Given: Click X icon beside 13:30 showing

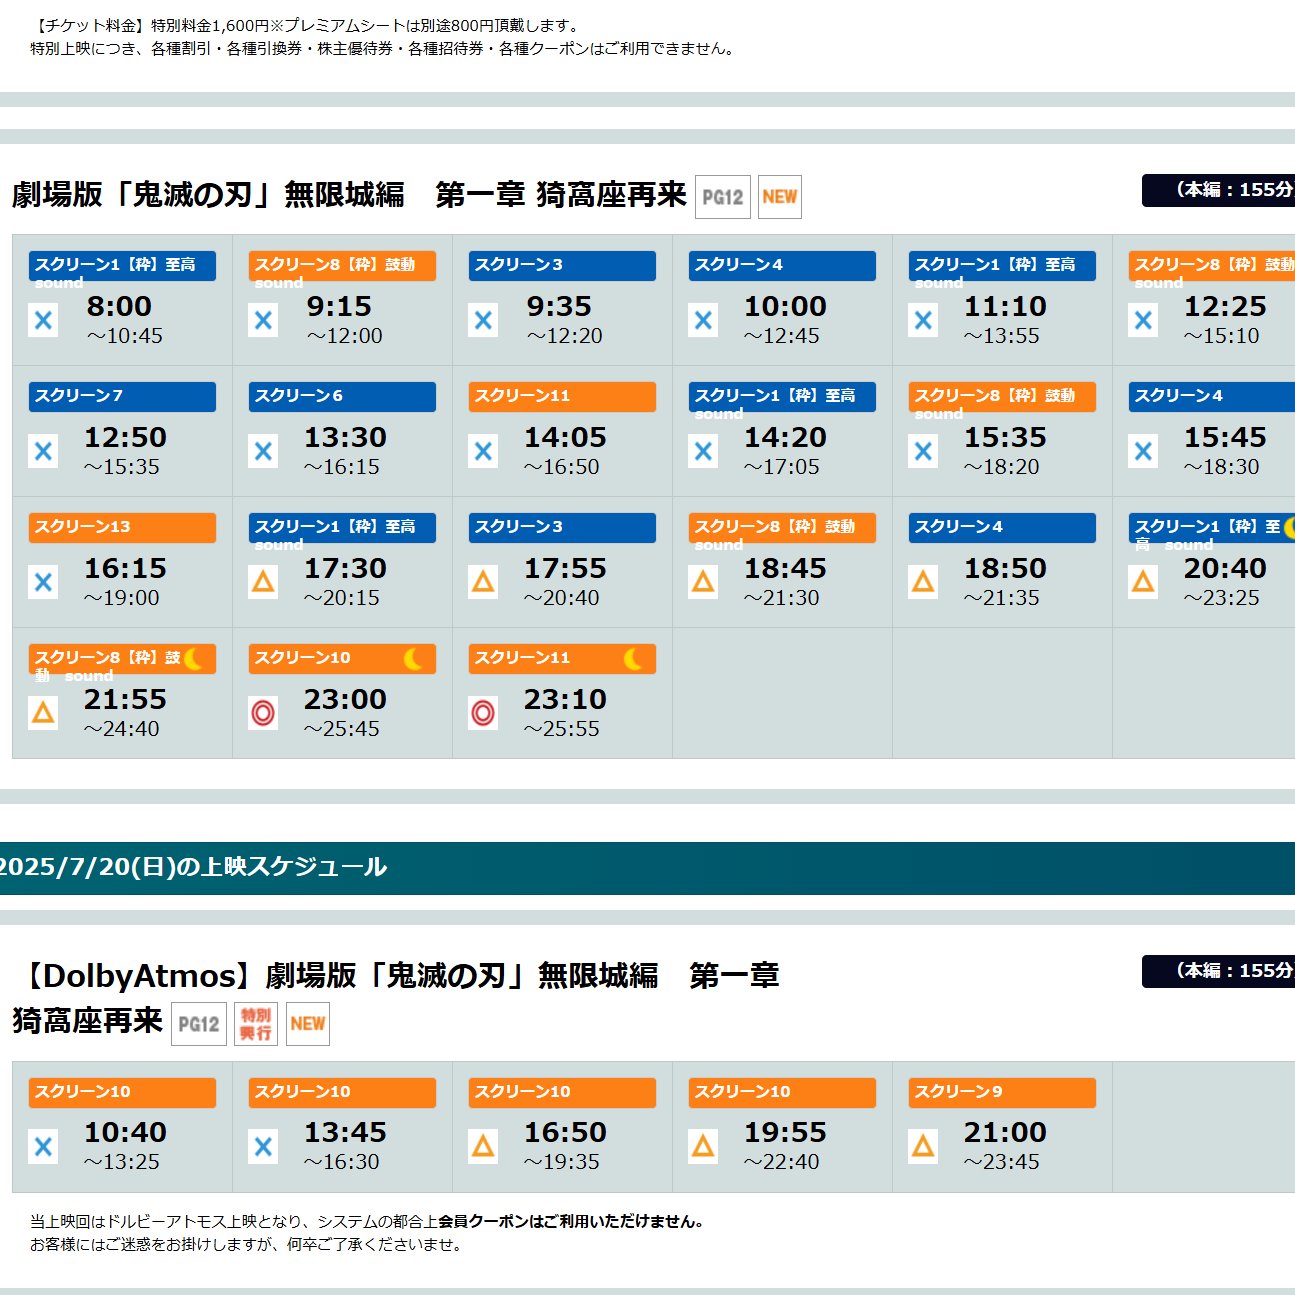Looking at the screenshot, I should (x=263, y=452).
